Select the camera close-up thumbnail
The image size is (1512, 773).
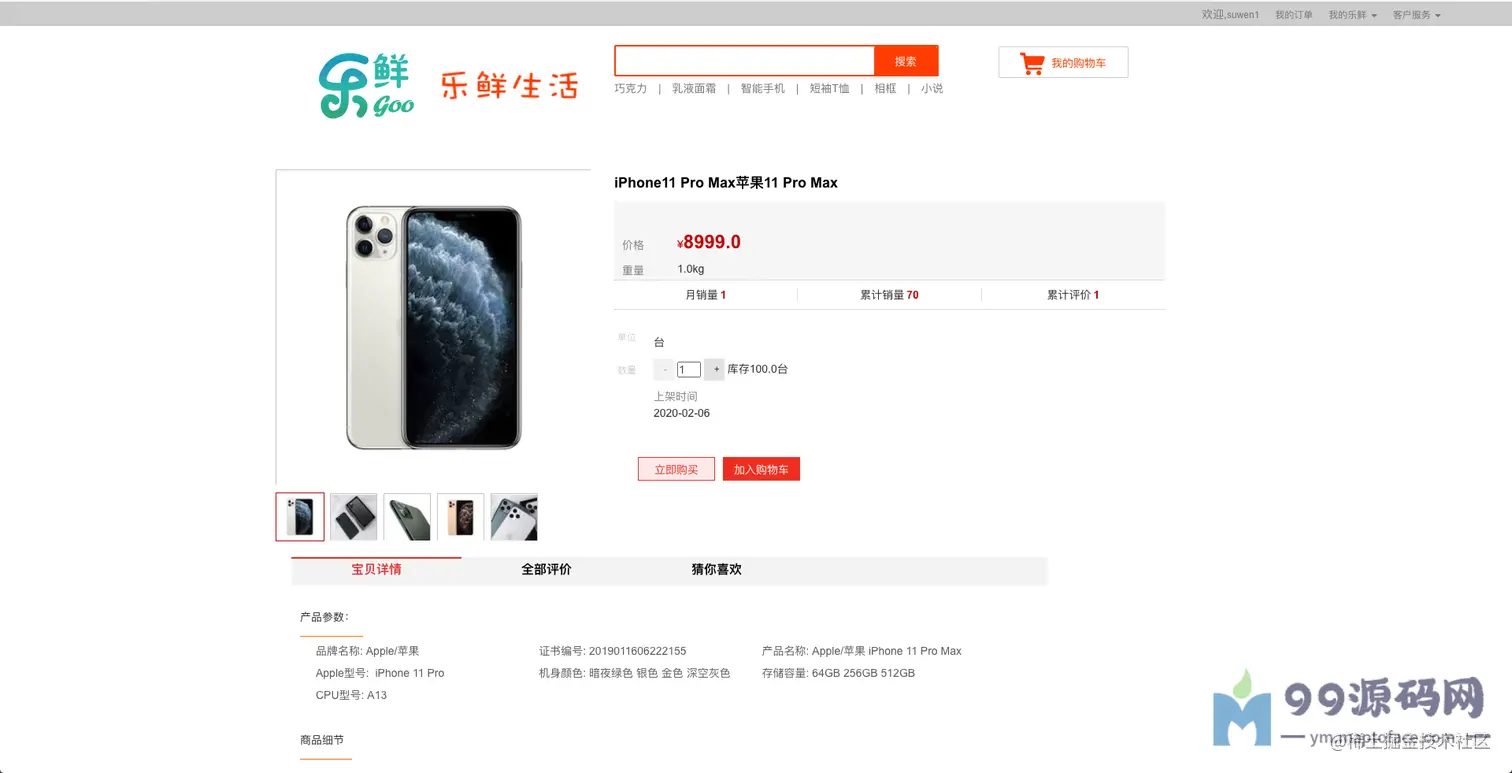coord(514,517)
